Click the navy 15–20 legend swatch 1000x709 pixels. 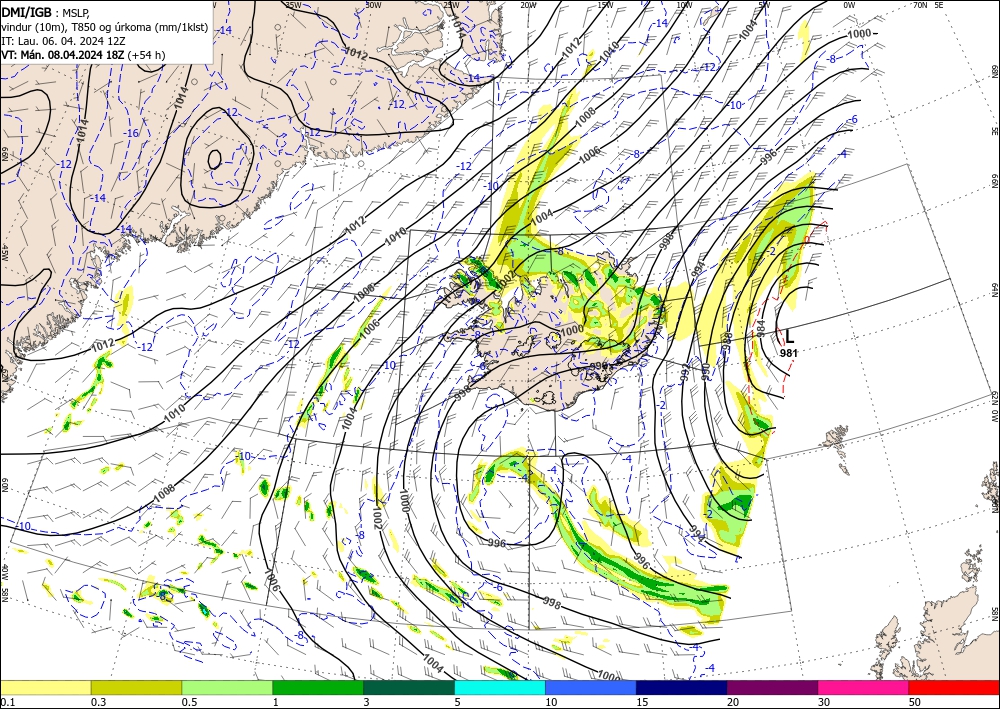click(682, 687)
